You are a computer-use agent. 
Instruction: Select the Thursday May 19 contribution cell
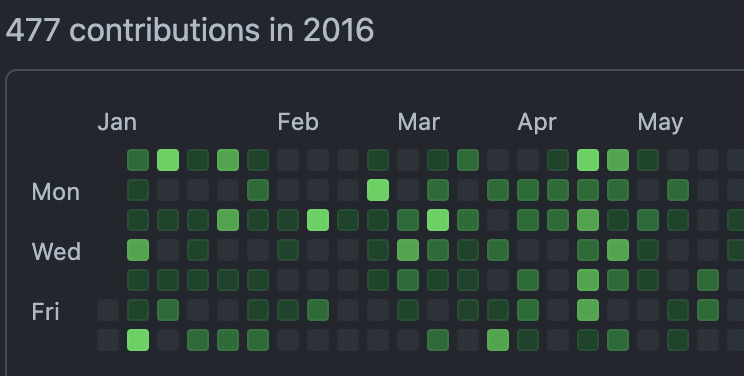click(708, 280)
